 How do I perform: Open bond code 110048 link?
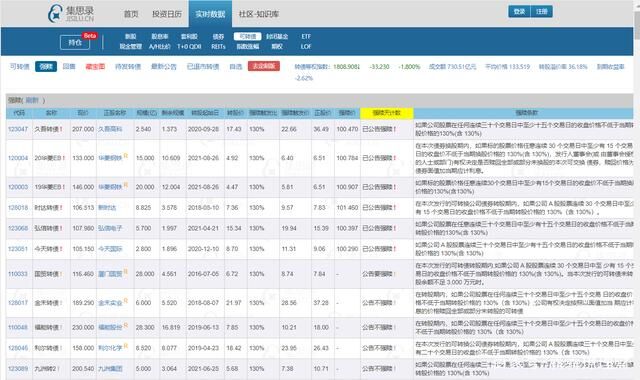tap(18, 327)
